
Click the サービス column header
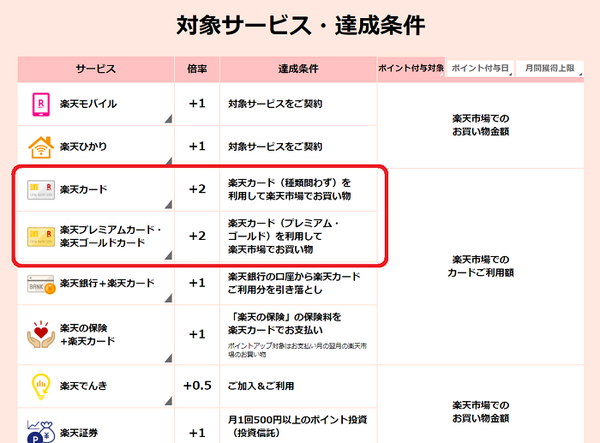coord(96,69)
